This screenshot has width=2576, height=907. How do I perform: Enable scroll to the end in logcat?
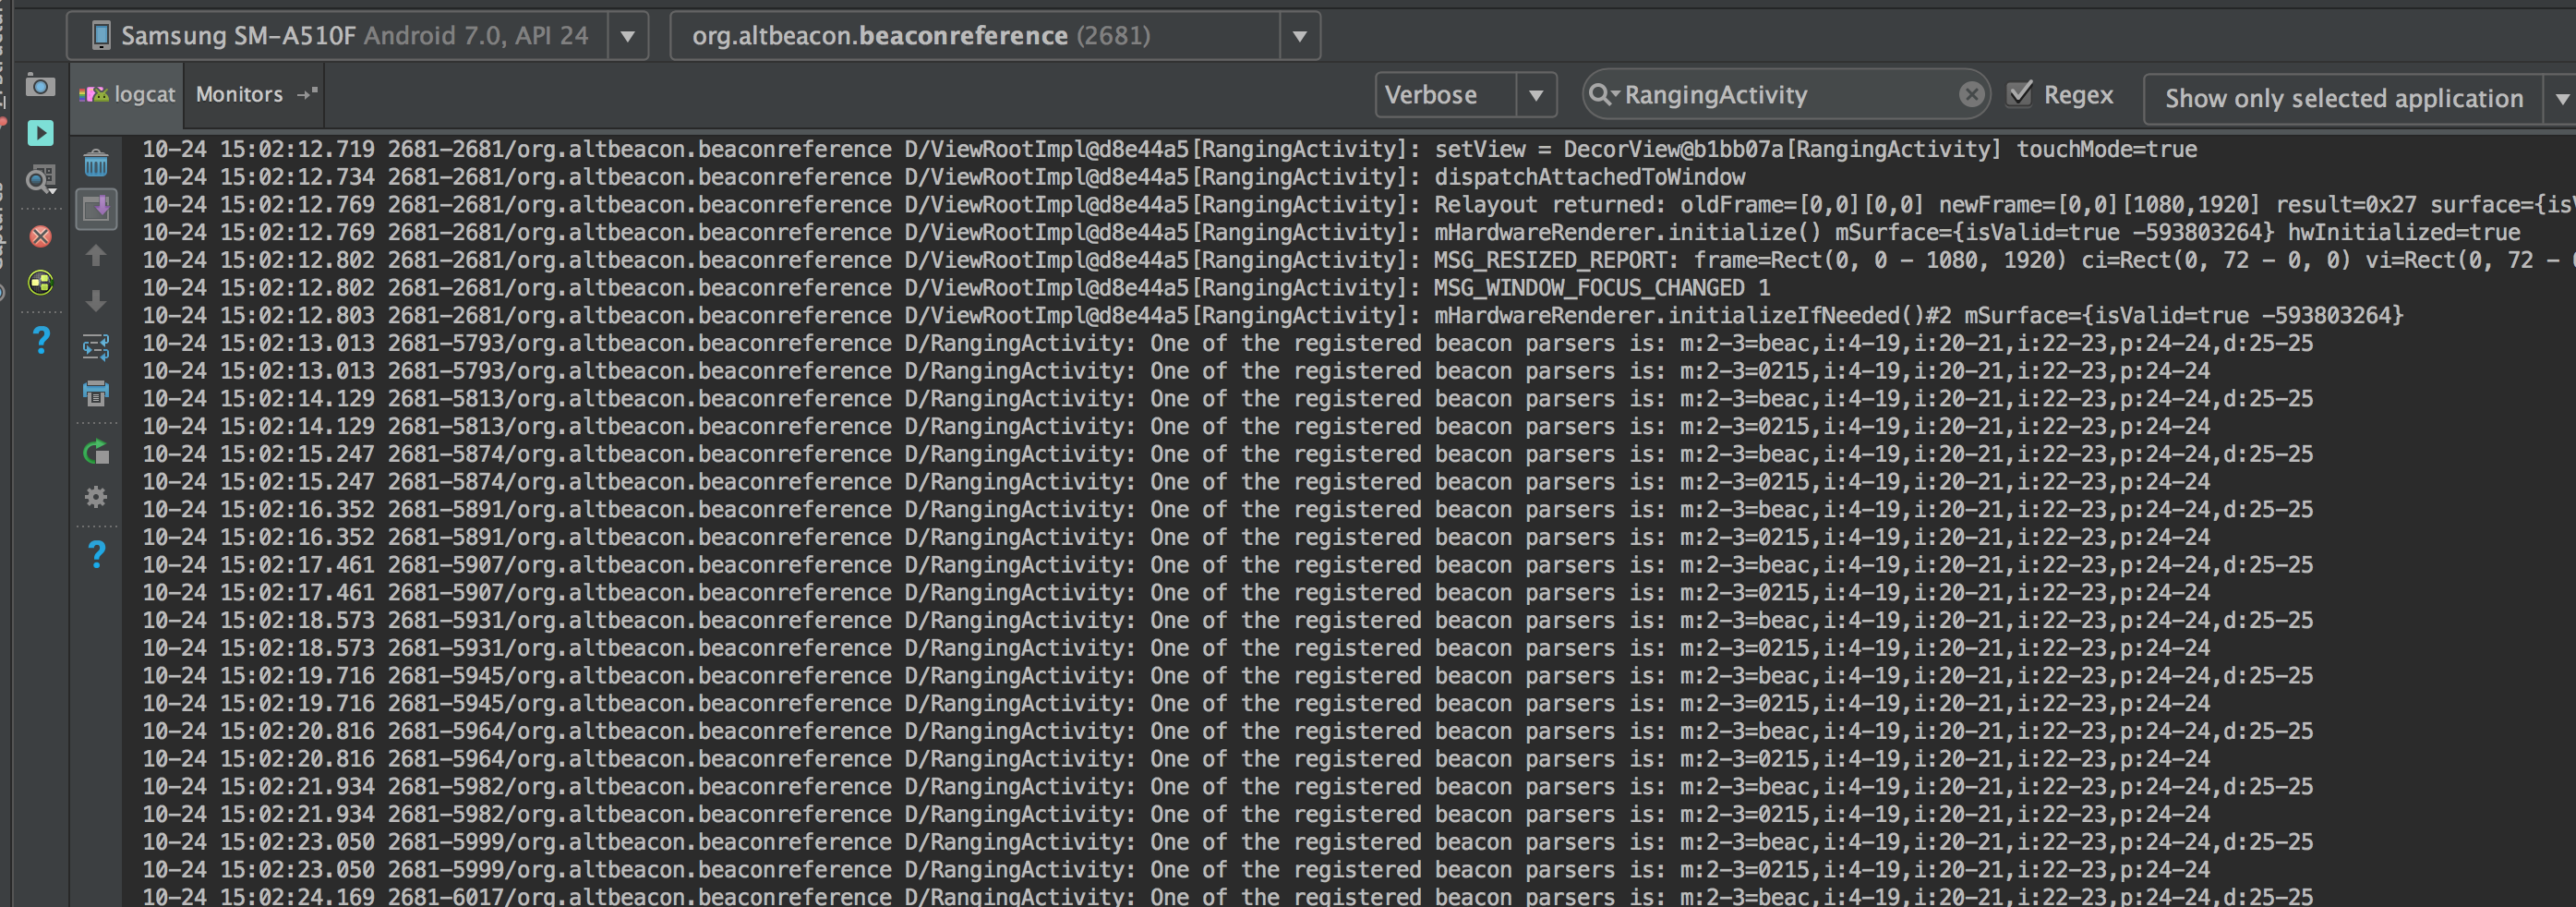tap(96, 209)
